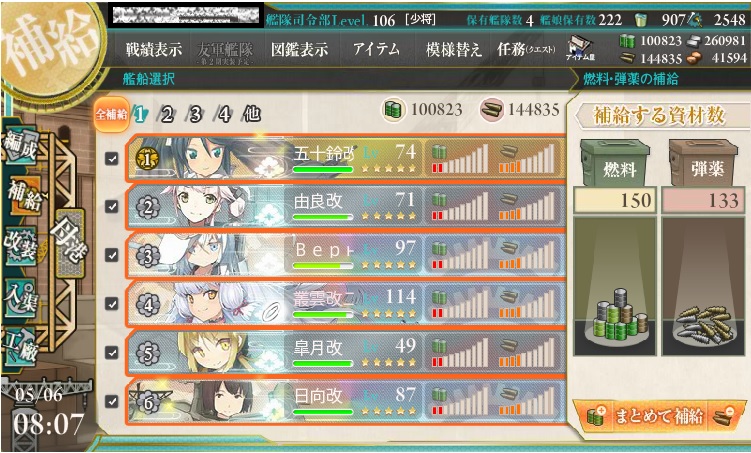Open the アイテム屋 item shop icon

[580, 48]
